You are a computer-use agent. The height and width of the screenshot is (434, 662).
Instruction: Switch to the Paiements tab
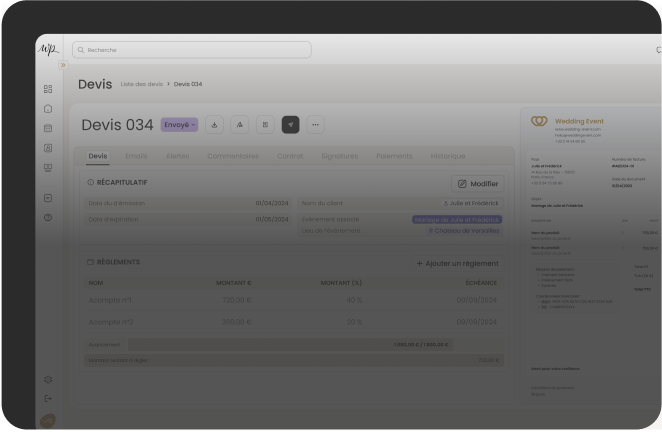click(x=394, y=156)
